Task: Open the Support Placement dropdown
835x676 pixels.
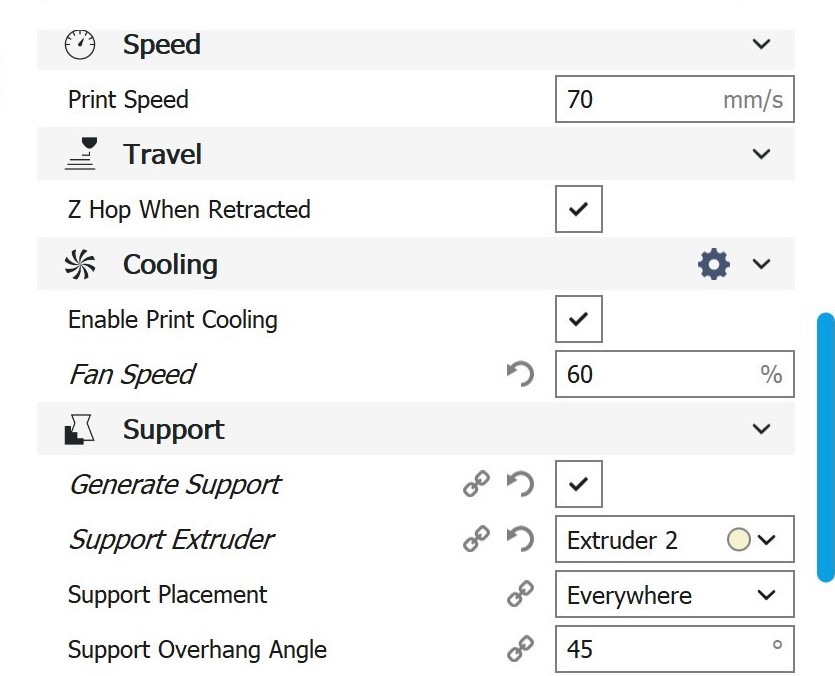Action: [x=674, y=595]
